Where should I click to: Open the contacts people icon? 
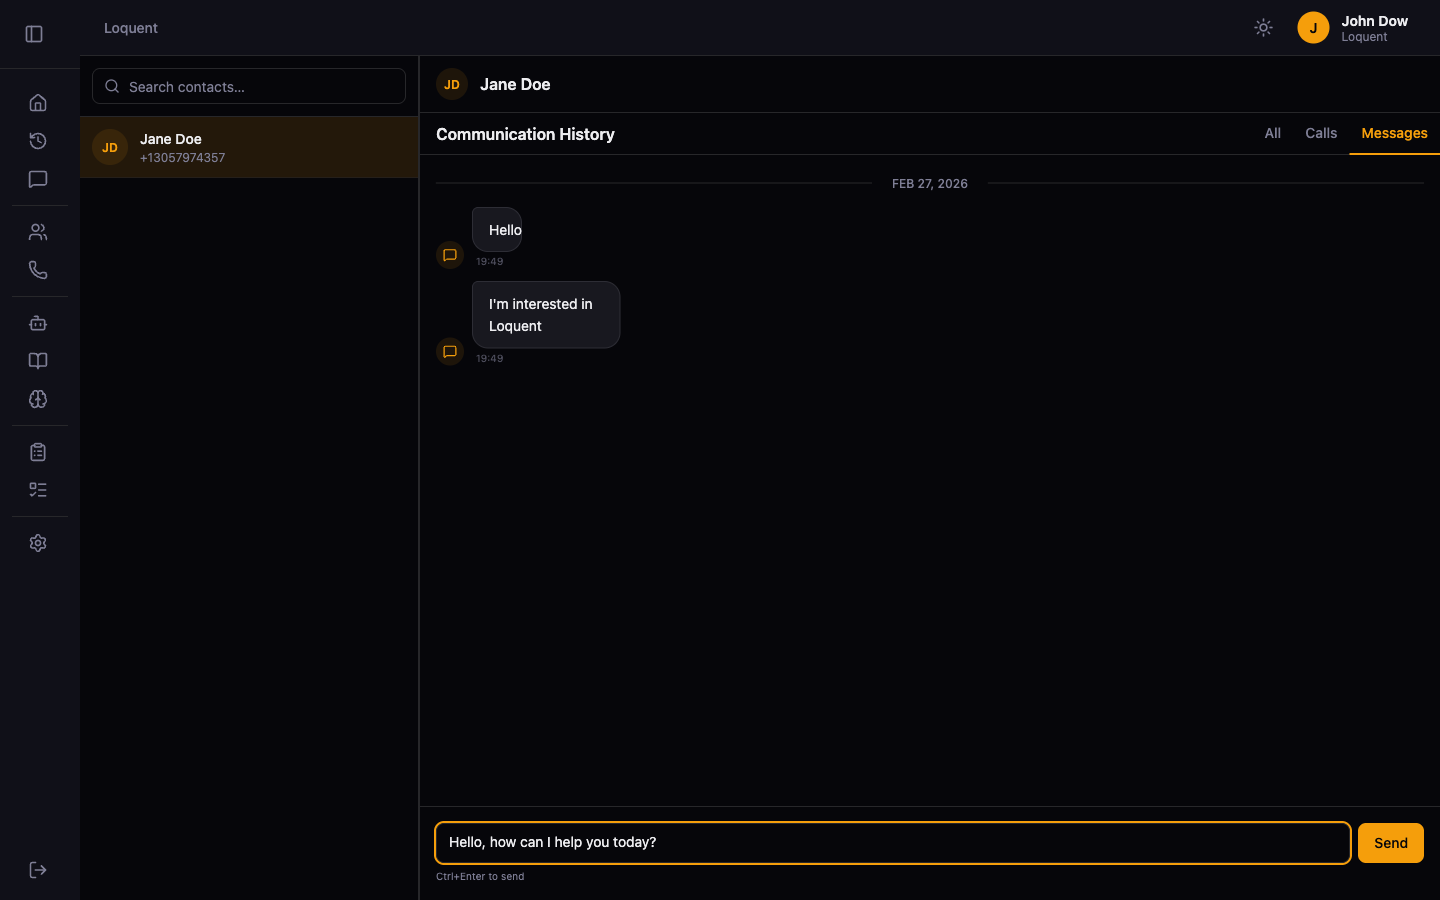click(38, 232)
